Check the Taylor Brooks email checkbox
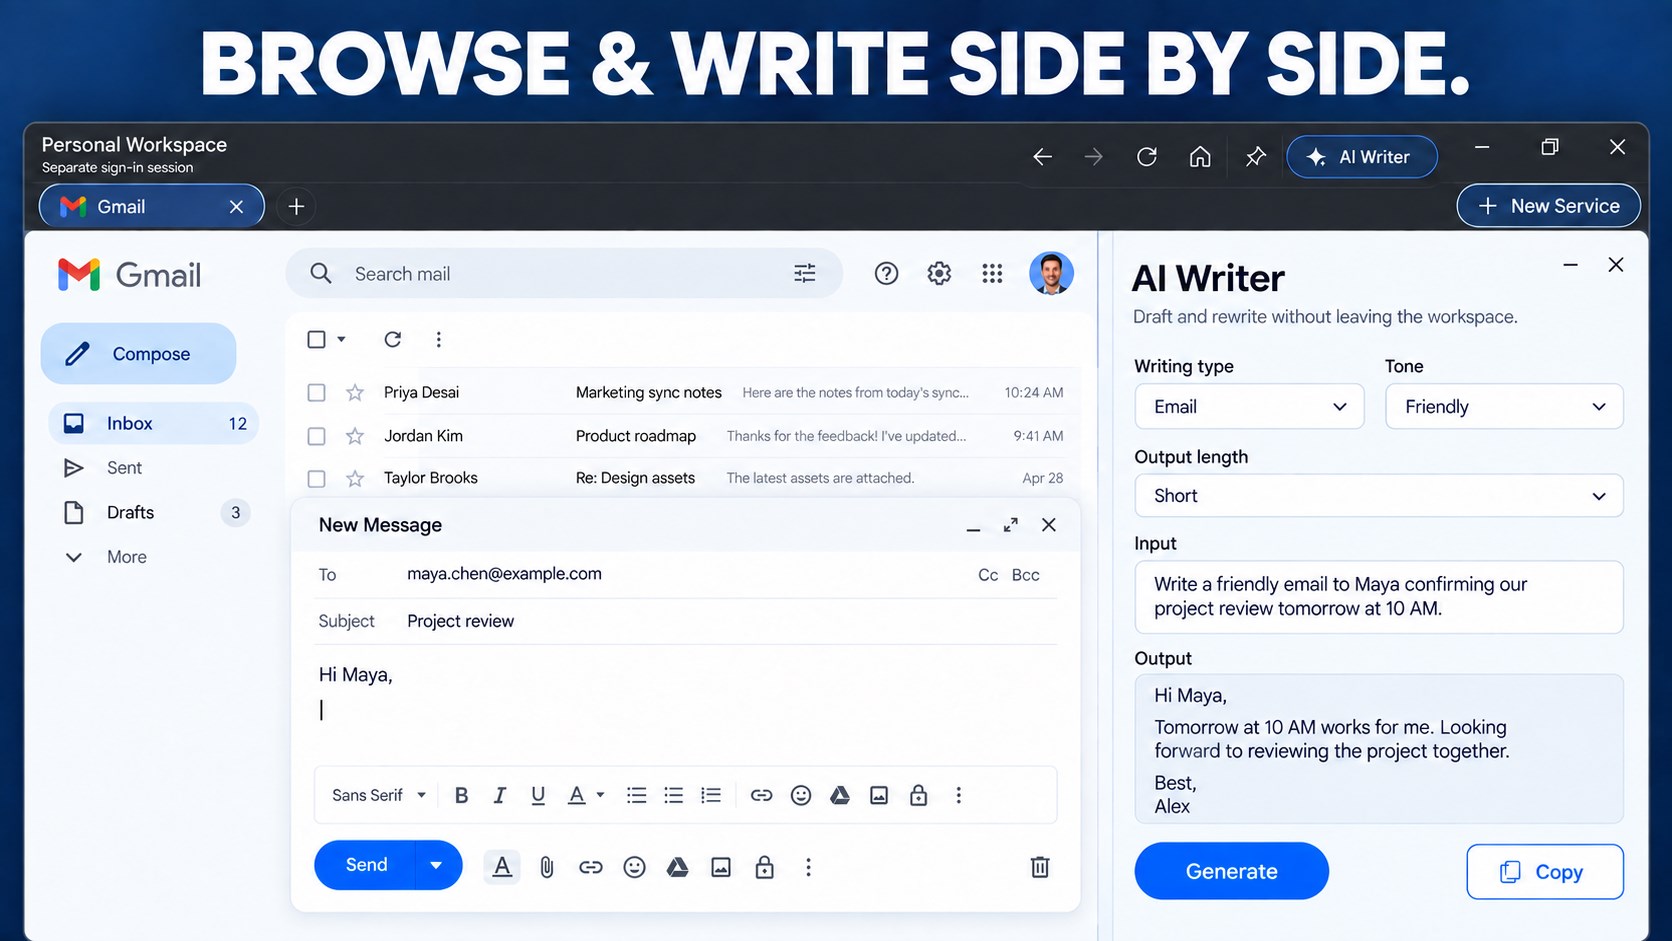This screenshot has height=941, width=1672. (x=316, y=478)
